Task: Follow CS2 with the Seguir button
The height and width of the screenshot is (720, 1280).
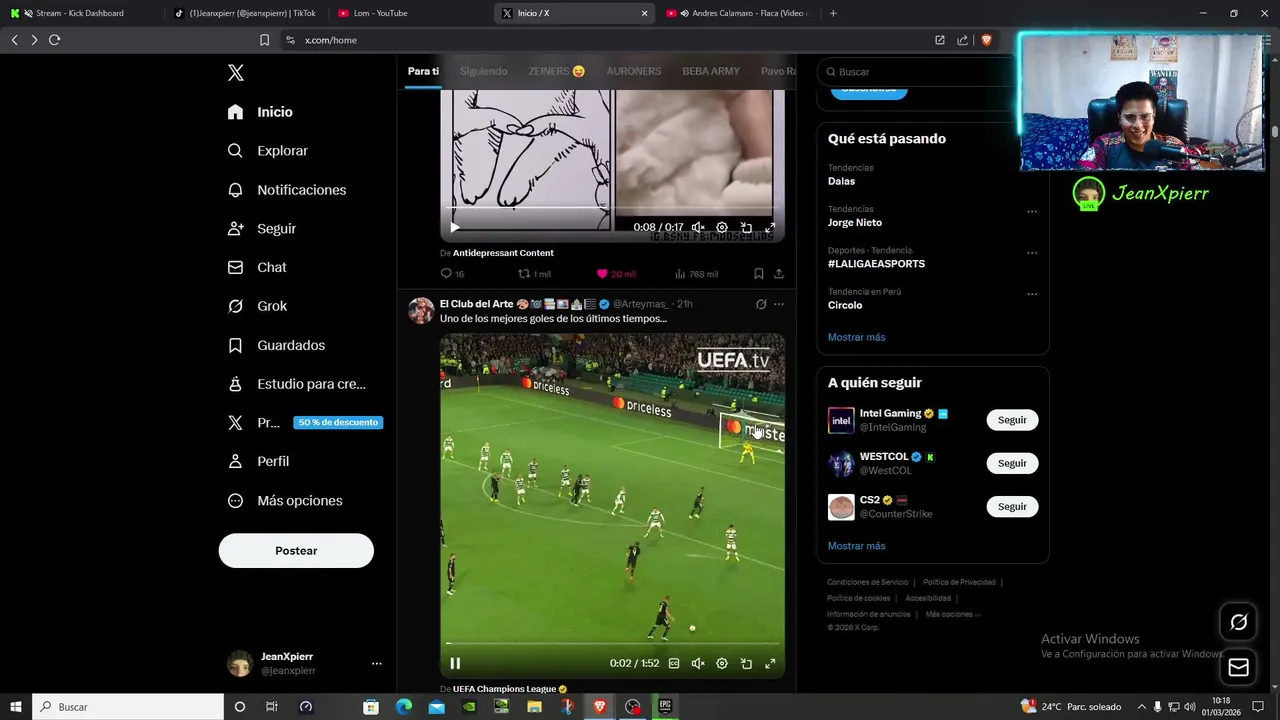Action: 1012,507
